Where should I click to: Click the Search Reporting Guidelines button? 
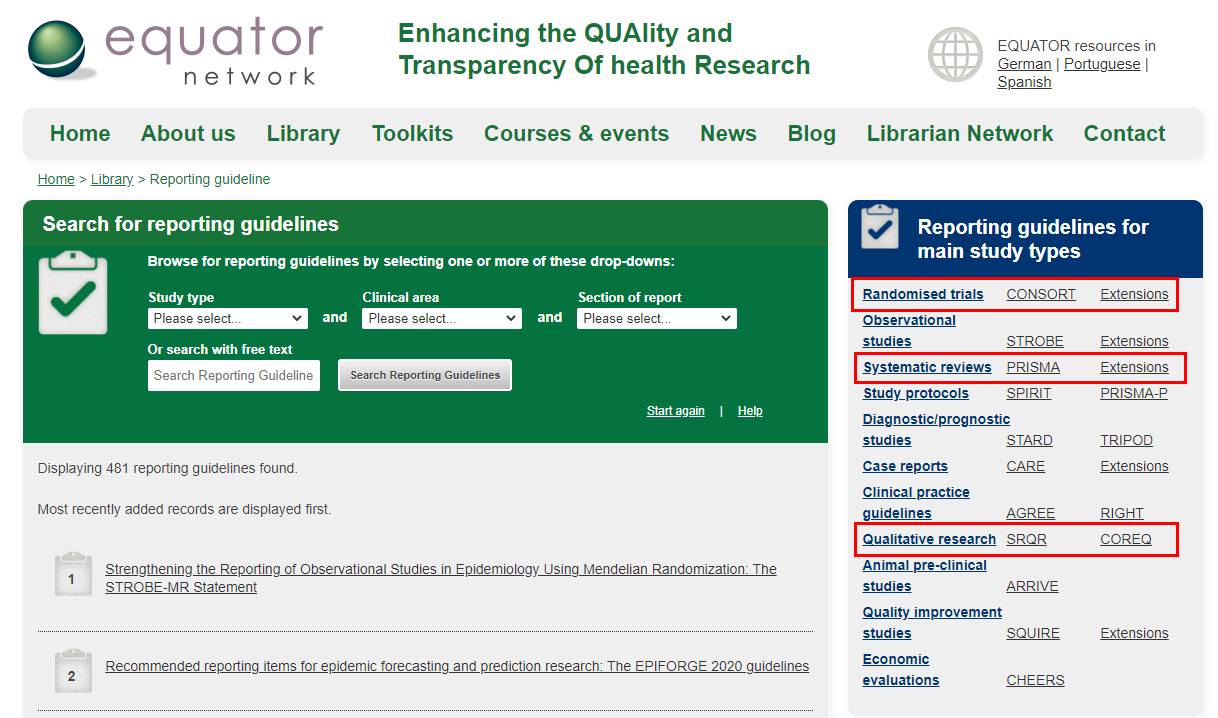pyautogui.click(x=425, y=375)
